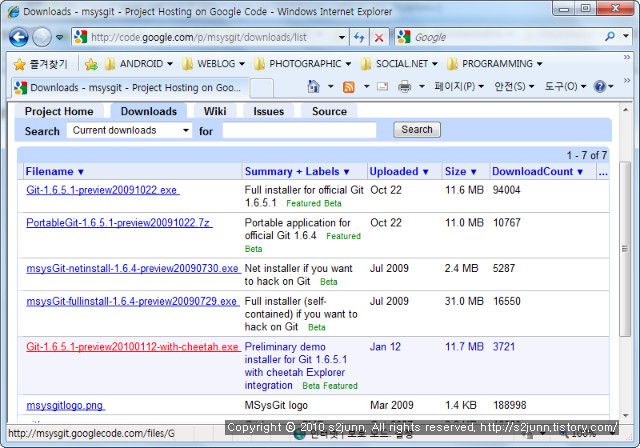Open the search provider dropdown arrow

point(626,37)
